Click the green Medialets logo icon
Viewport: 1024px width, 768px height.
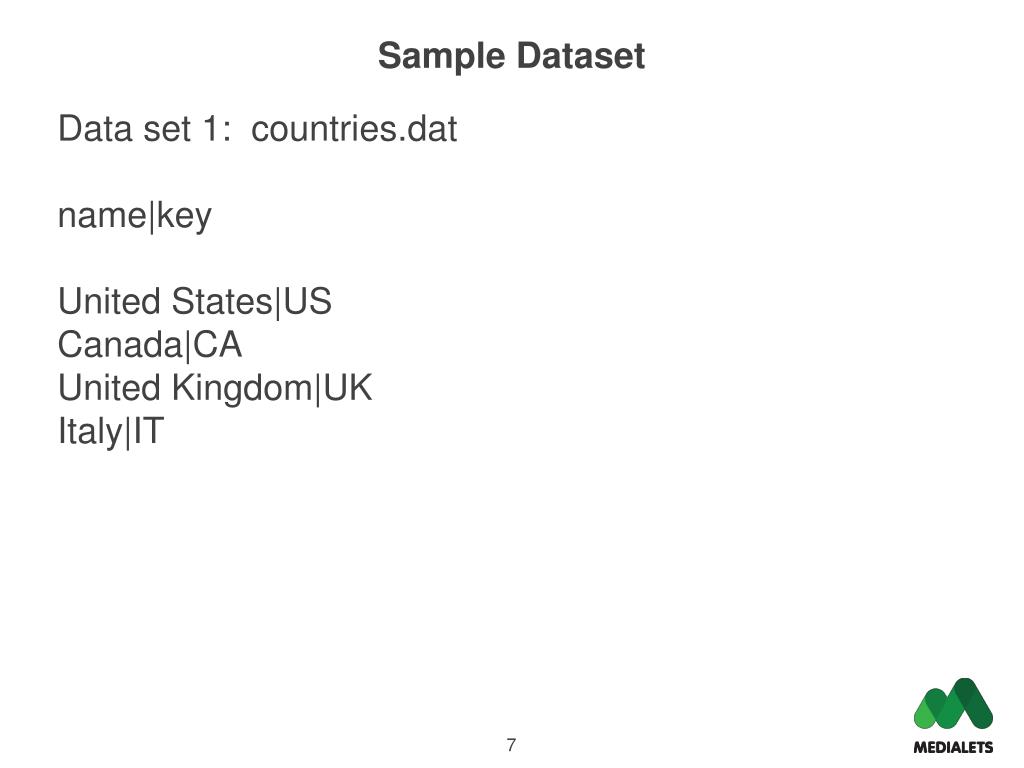click(x=953, y=704)
